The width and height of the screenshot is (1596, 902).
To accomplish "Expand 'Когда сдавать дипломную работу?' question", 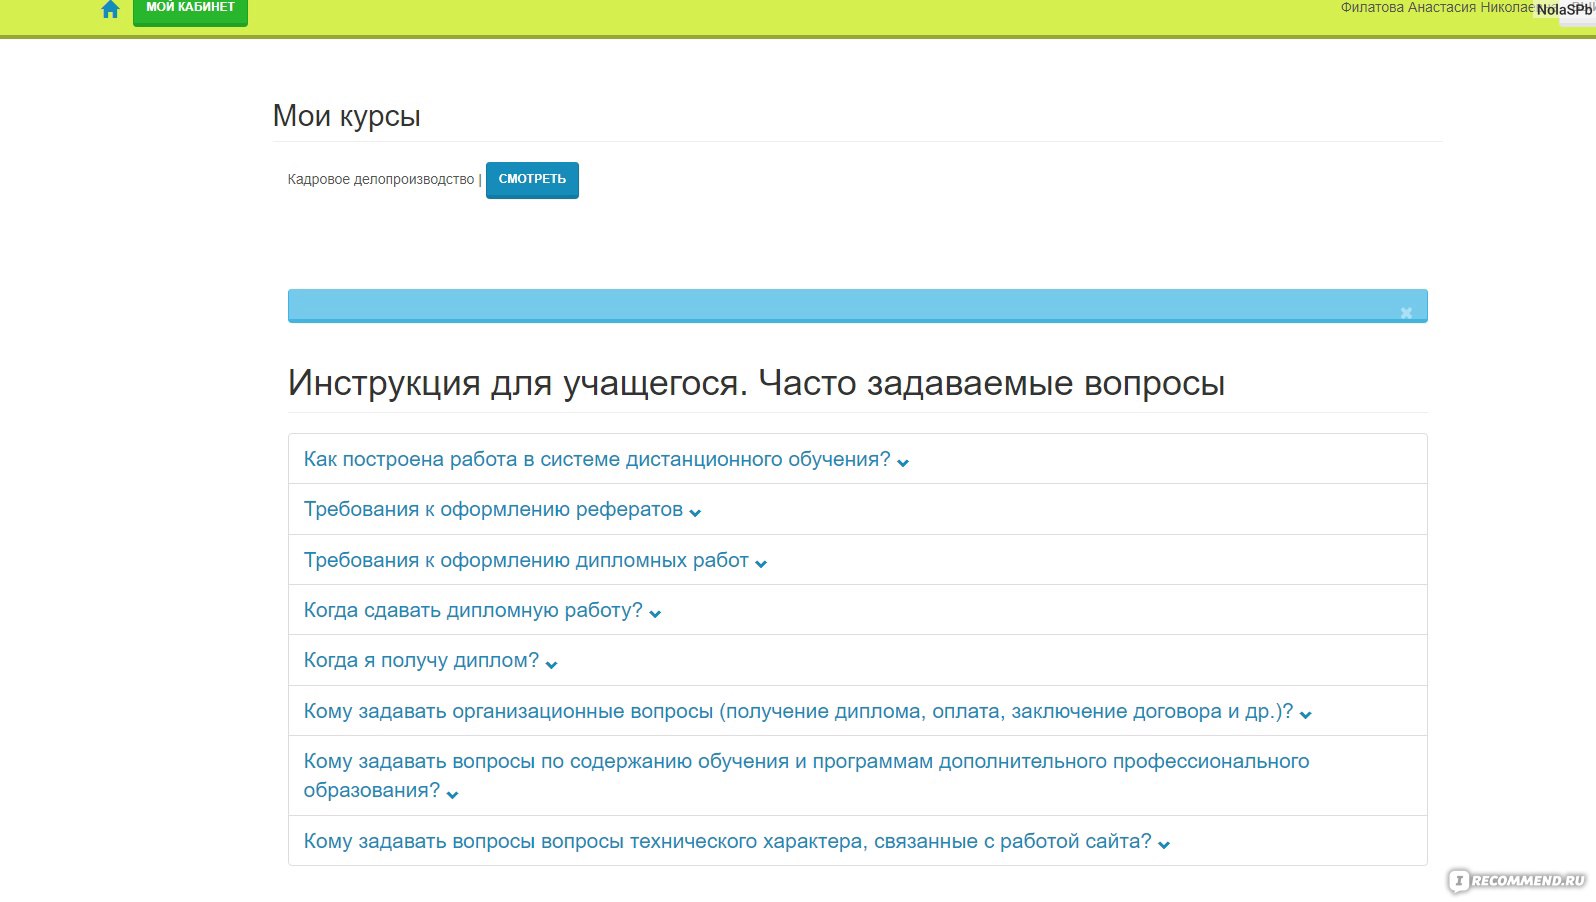I will click(482, 610).
